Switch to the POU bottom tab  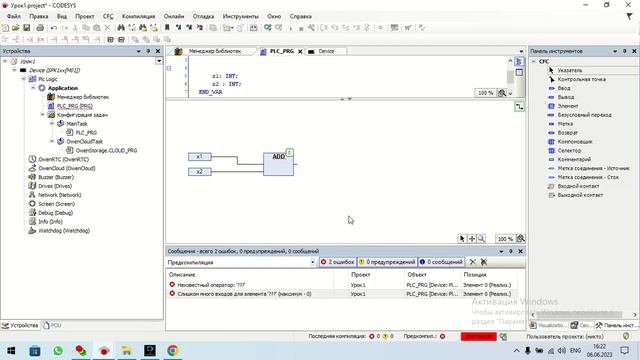pyautogui.click(x=53, y=325)
